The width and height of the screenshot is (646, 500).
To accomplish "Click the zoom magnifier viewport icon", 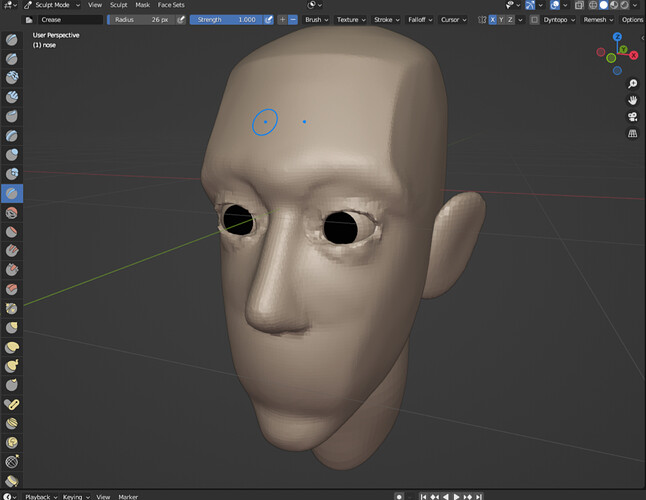I will click(632, 84).
